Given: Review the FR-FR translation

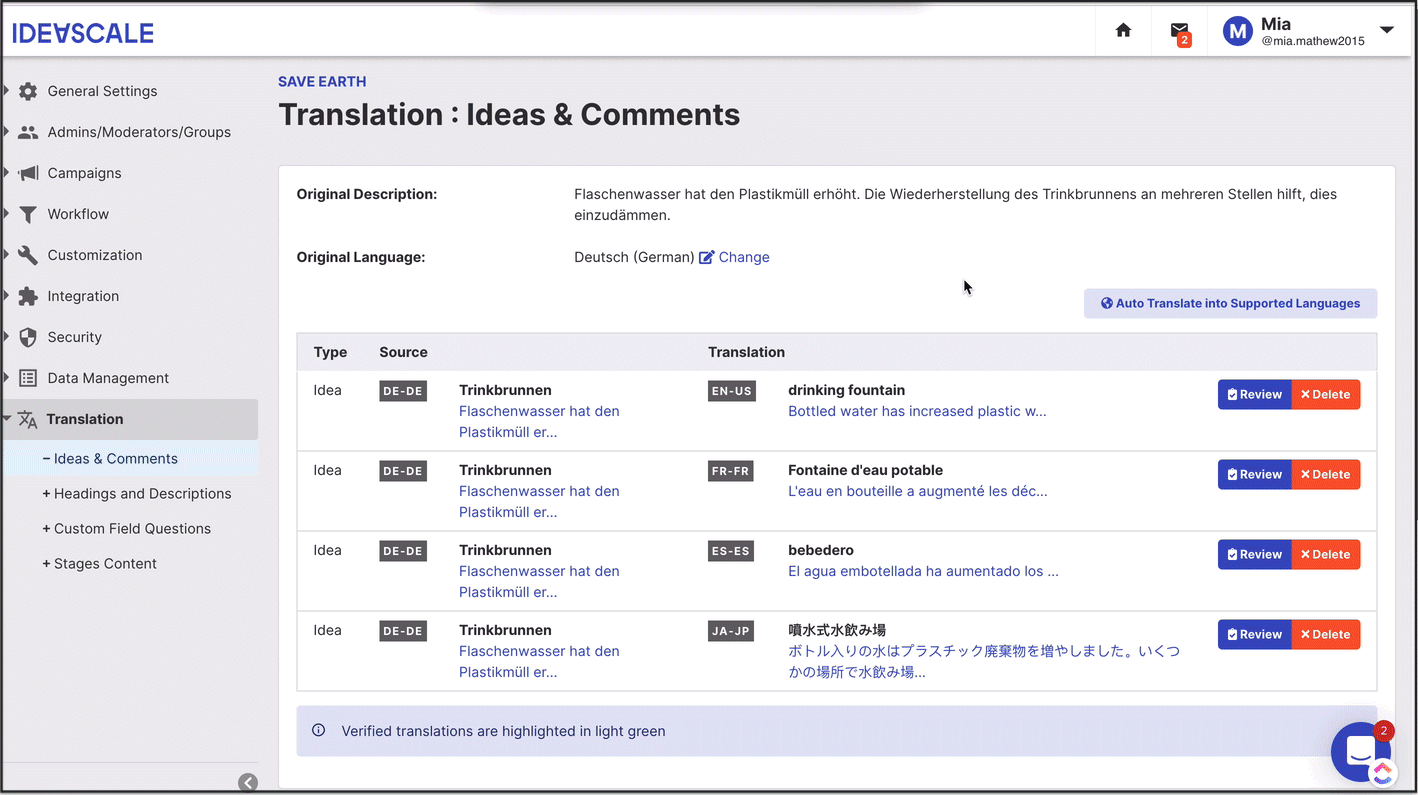Looking at the screenshot, I should (x=1254, y=474).
